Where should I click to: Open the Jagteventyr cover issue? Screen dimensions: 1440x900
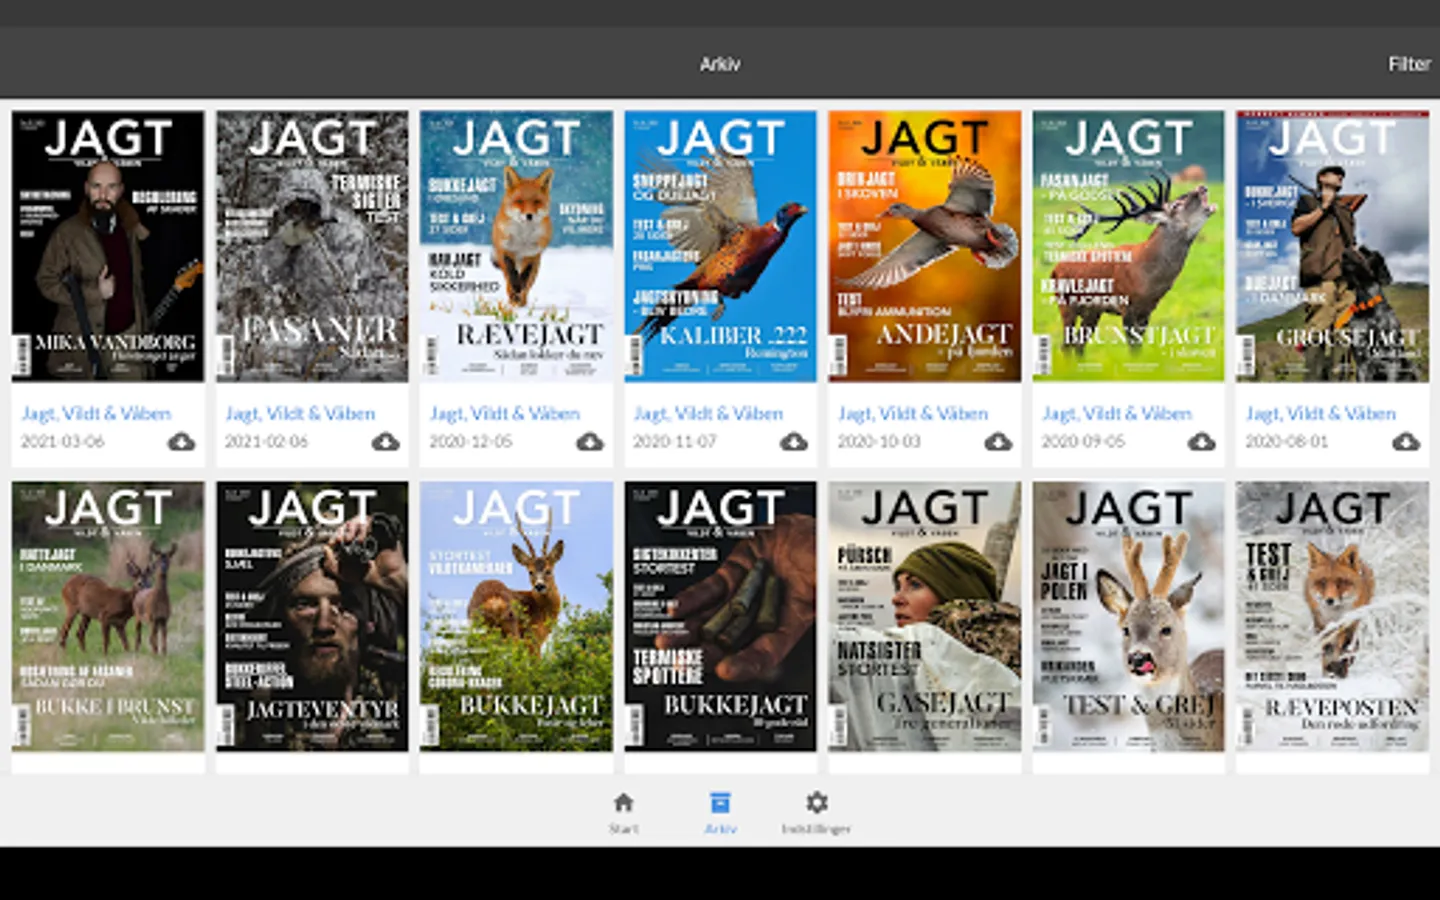312,616
